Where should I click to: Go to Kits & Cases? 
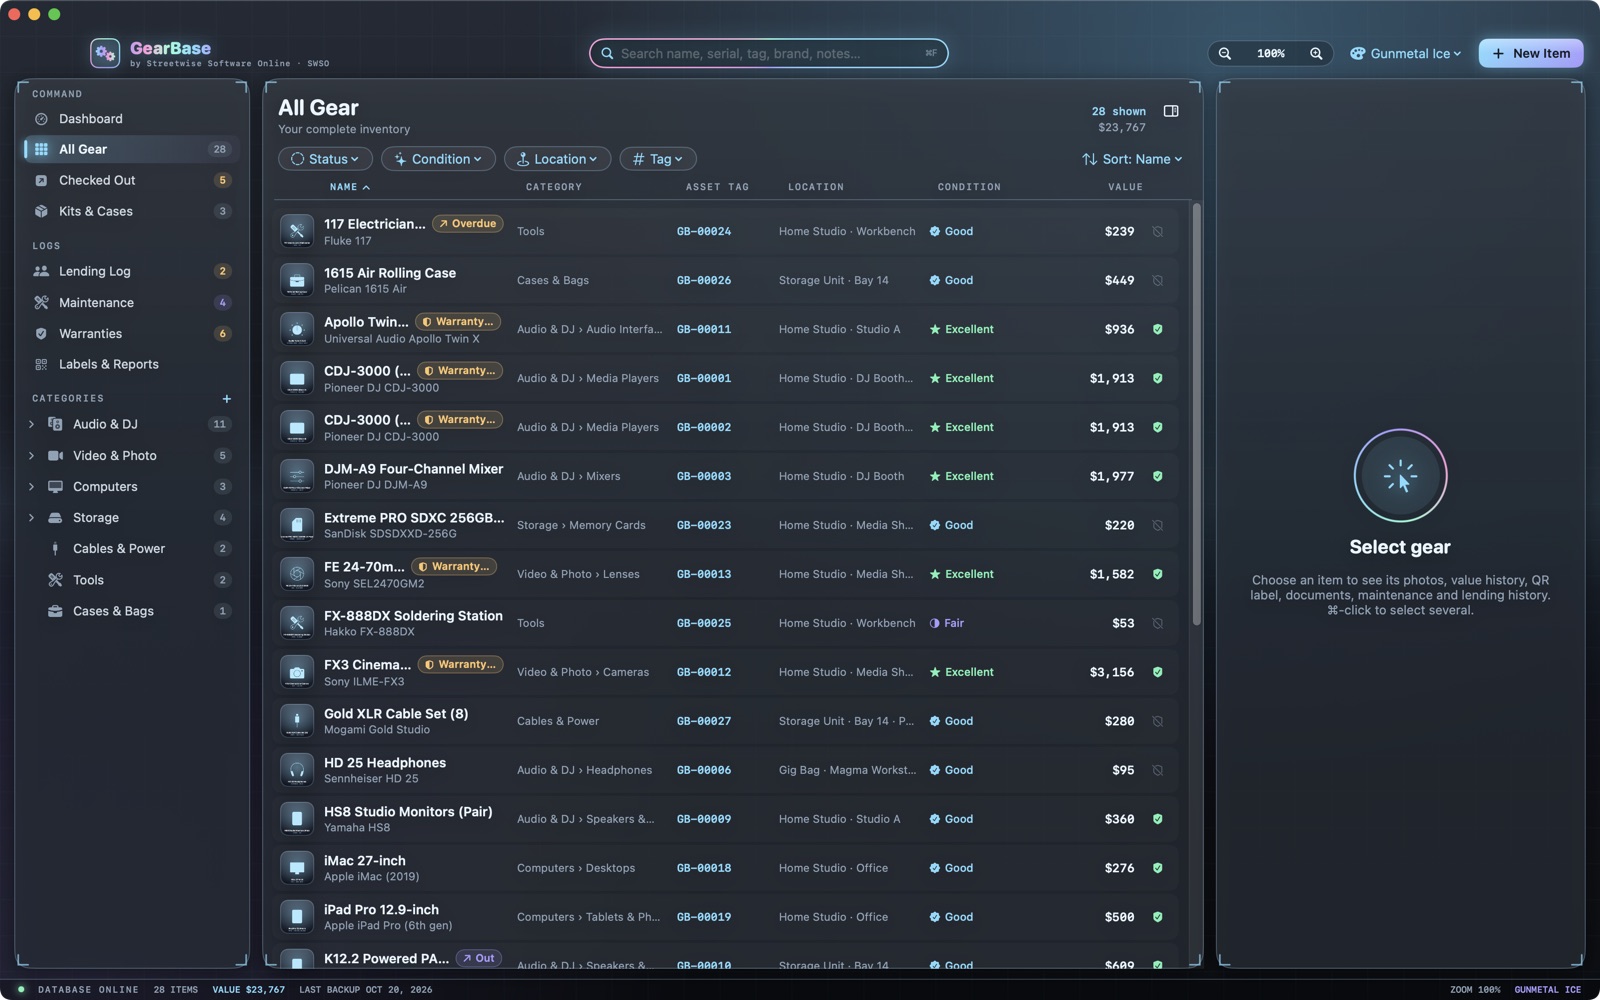pos(131,212)
